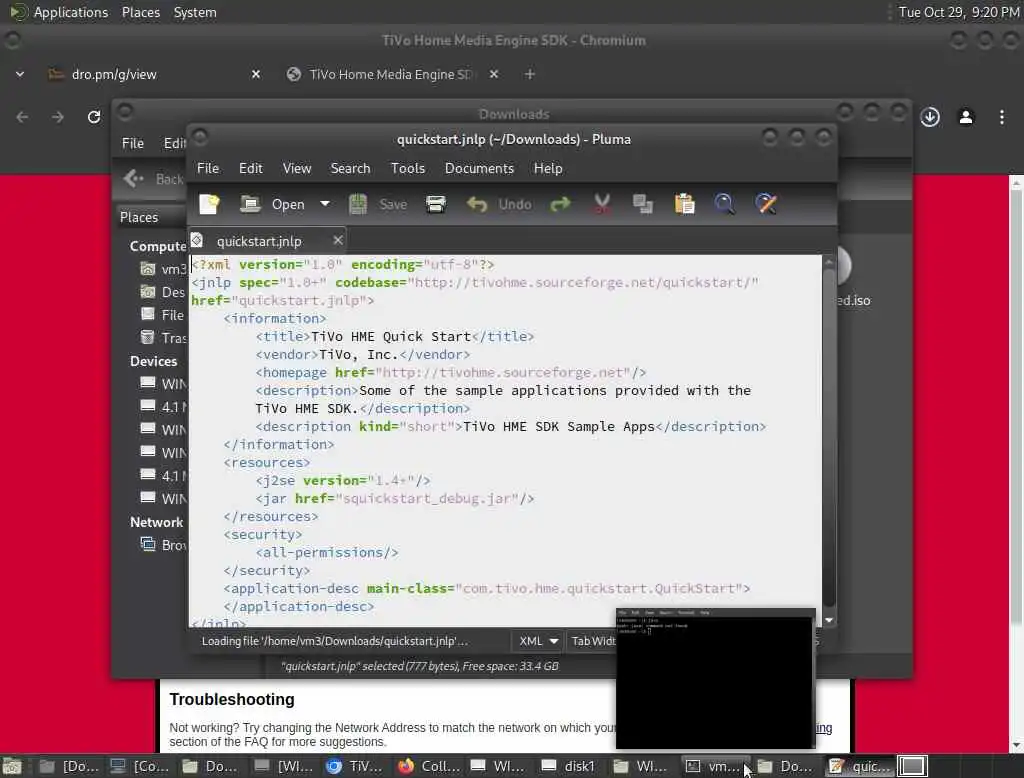Screen dimensions: 1024x778
Task: Go back in Chromium browser
Action: [22, 117]
